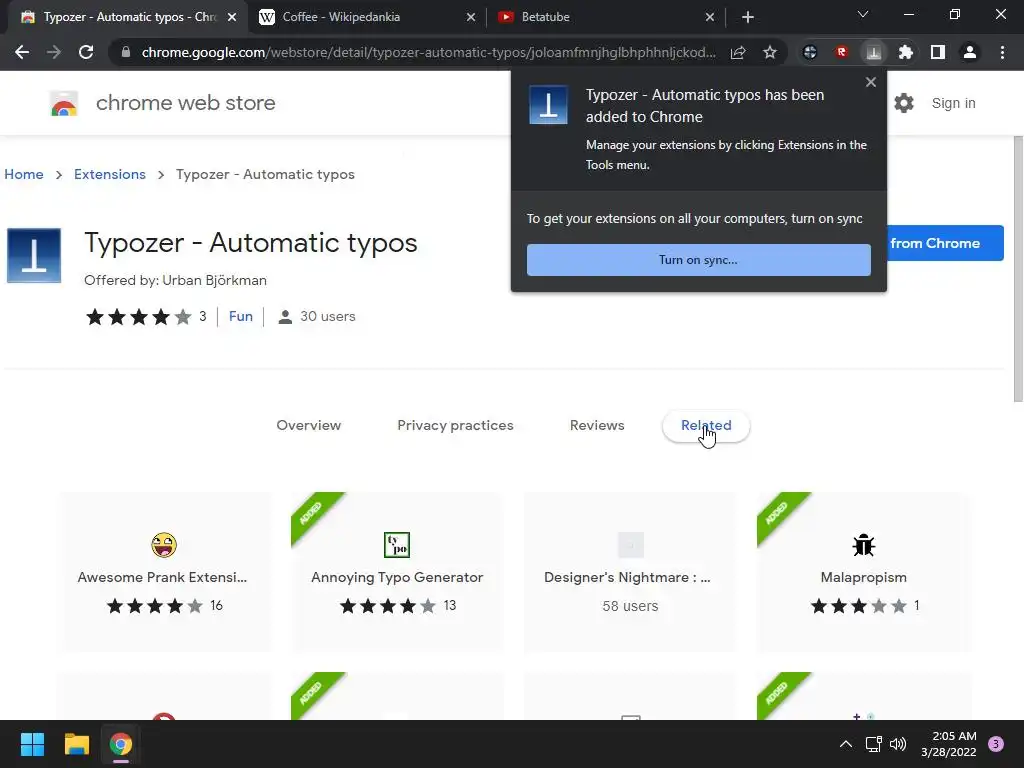Viewport: 1024px width, 768px height.
Task: Open the Extensions puzzle menu
Action: click(906, 52)
